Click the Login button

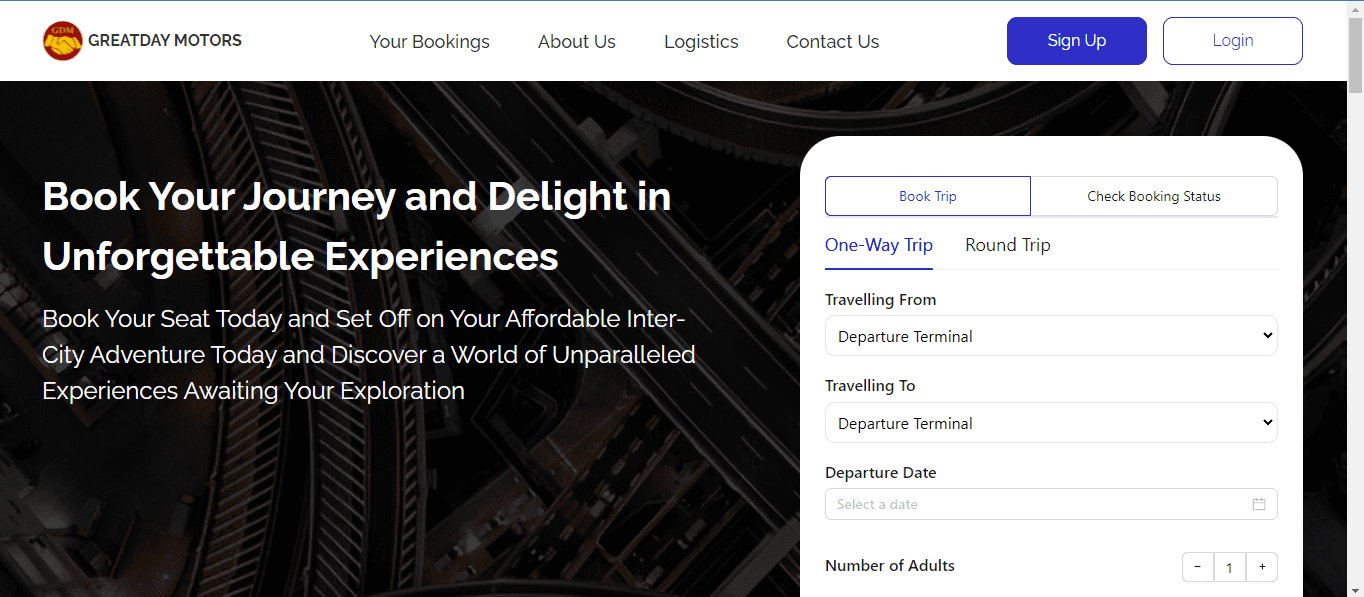point(1233,41)
